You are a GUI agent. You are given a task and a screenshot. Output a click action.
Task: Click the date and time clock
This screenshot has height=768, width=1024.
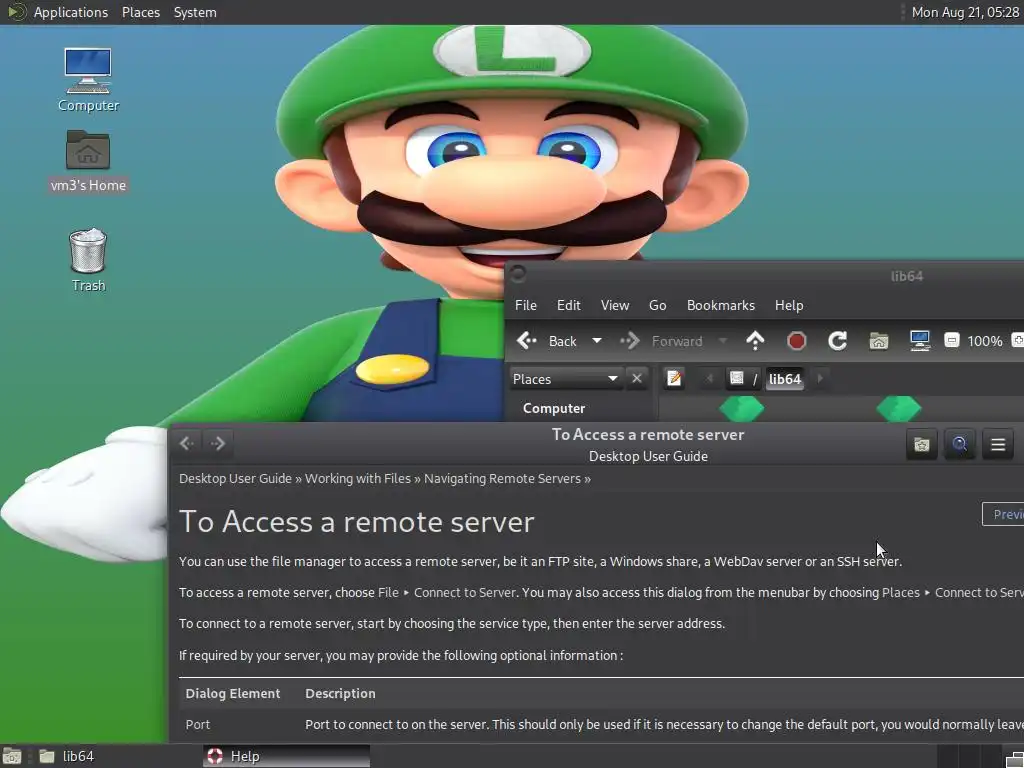(x=965, y=12)
